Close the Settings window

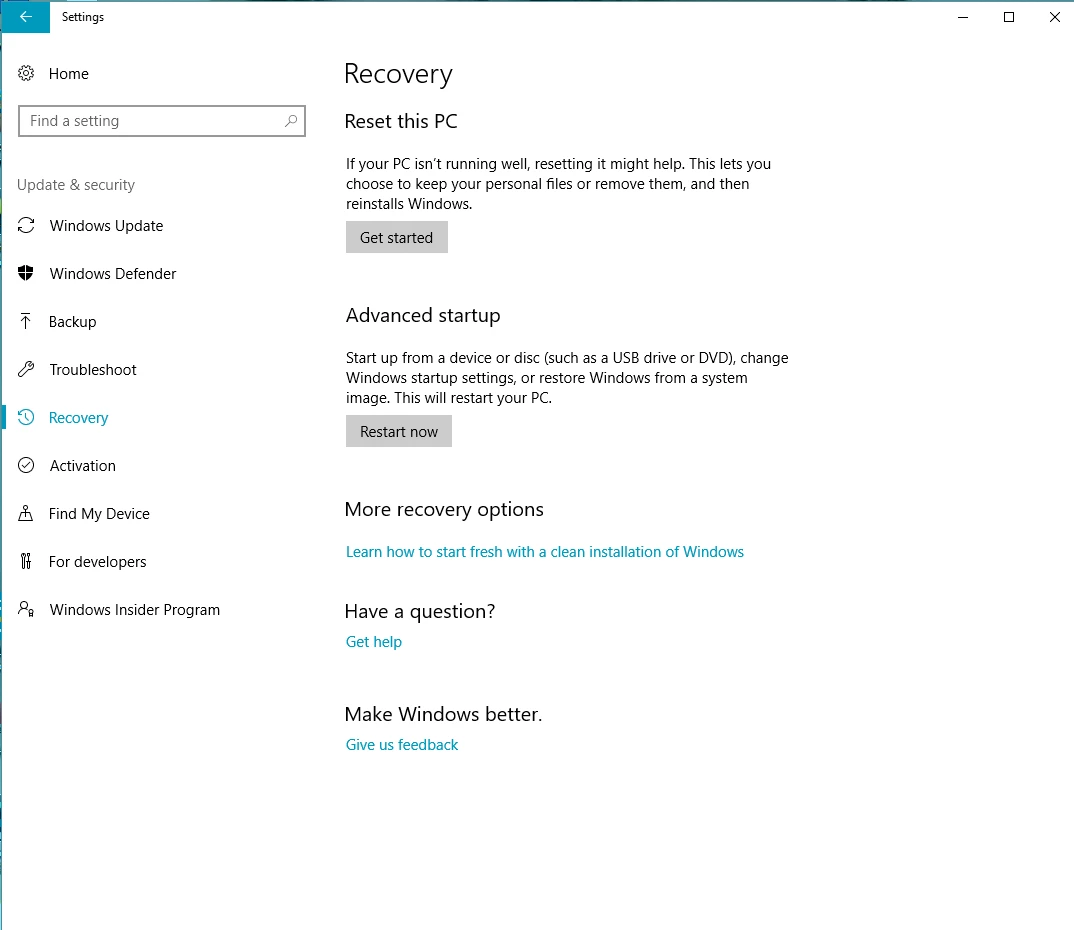coord(1055,17)
